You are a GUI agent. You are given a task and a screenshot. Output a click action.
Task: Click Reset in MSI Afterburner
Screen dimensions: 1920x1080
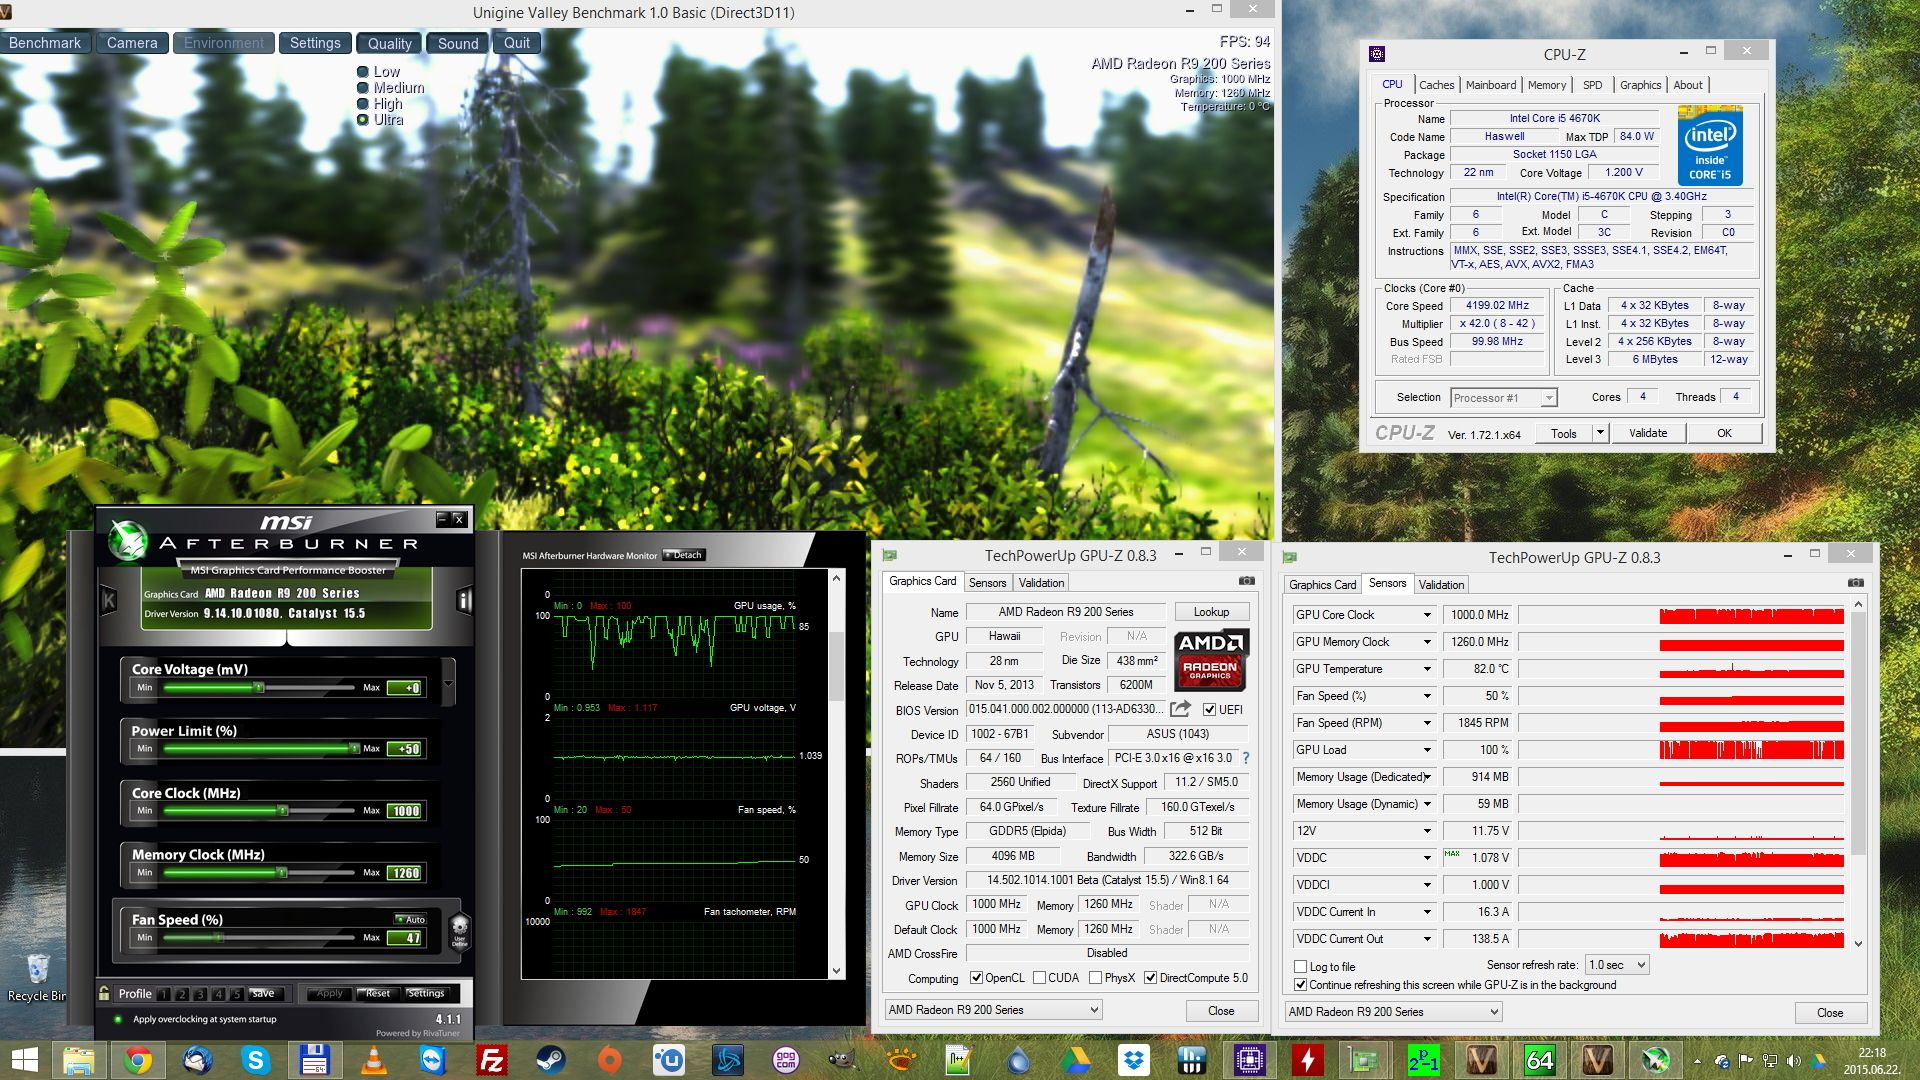(x=378, y=993)
